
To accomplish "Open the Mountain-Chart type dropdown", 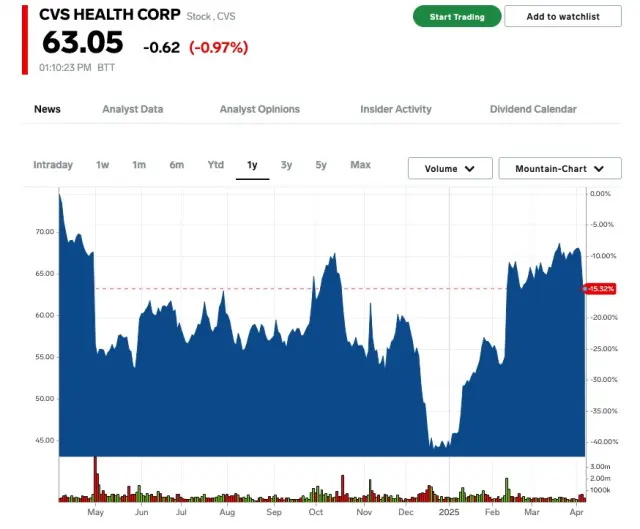I will point(560,168).
